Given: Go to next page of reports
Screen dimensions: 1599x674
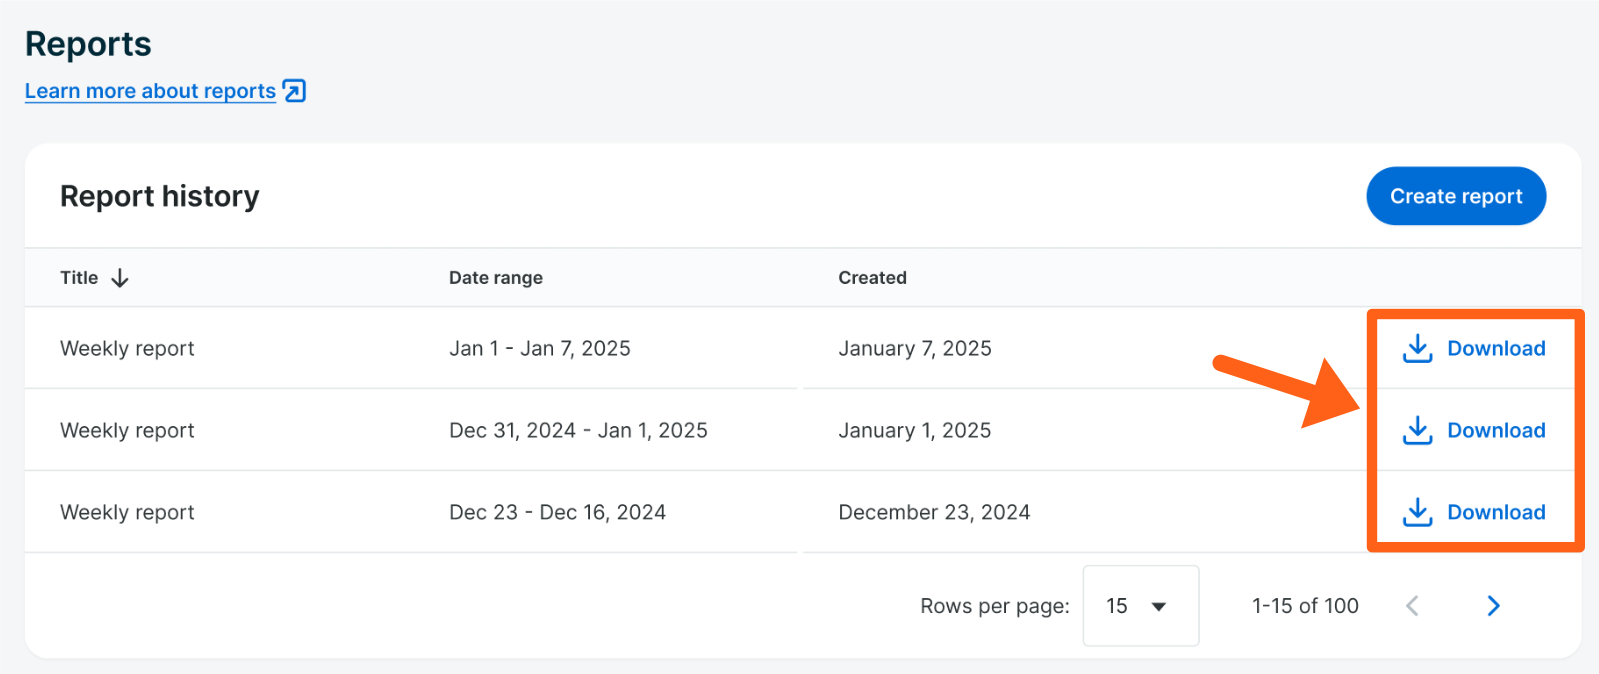Looking at the screenshot, I should (1493, 606).
